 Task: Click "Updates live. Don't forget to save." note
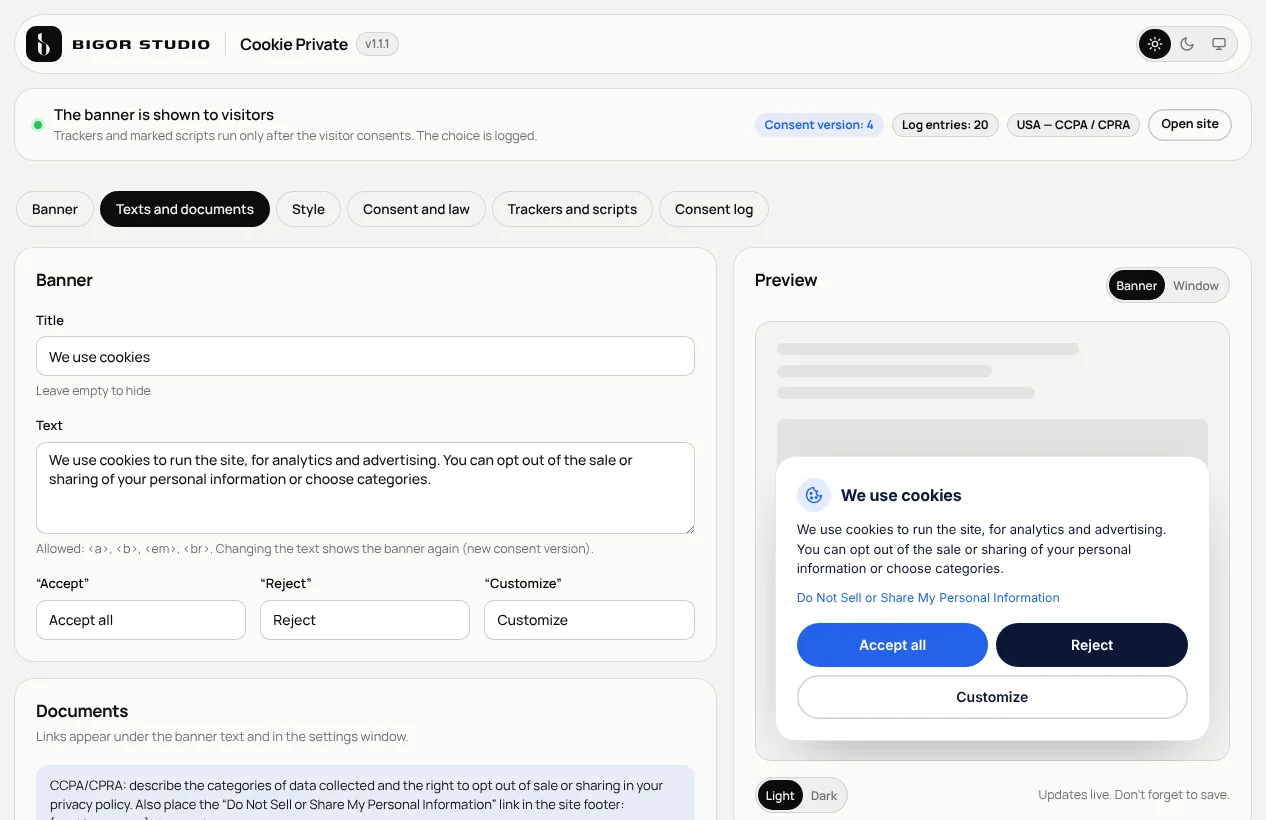pos(1133,795)
